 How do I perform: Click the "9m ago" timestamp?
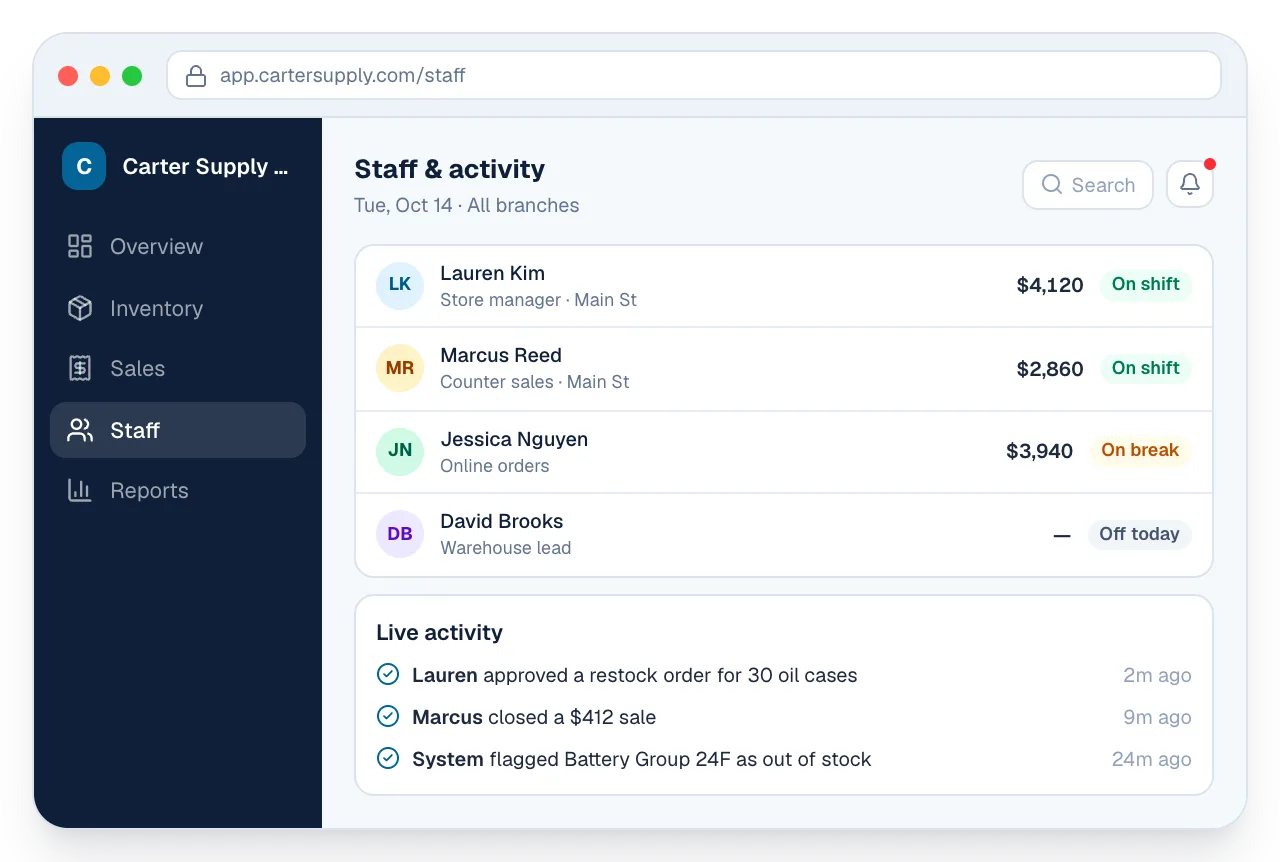[1157, 717]
